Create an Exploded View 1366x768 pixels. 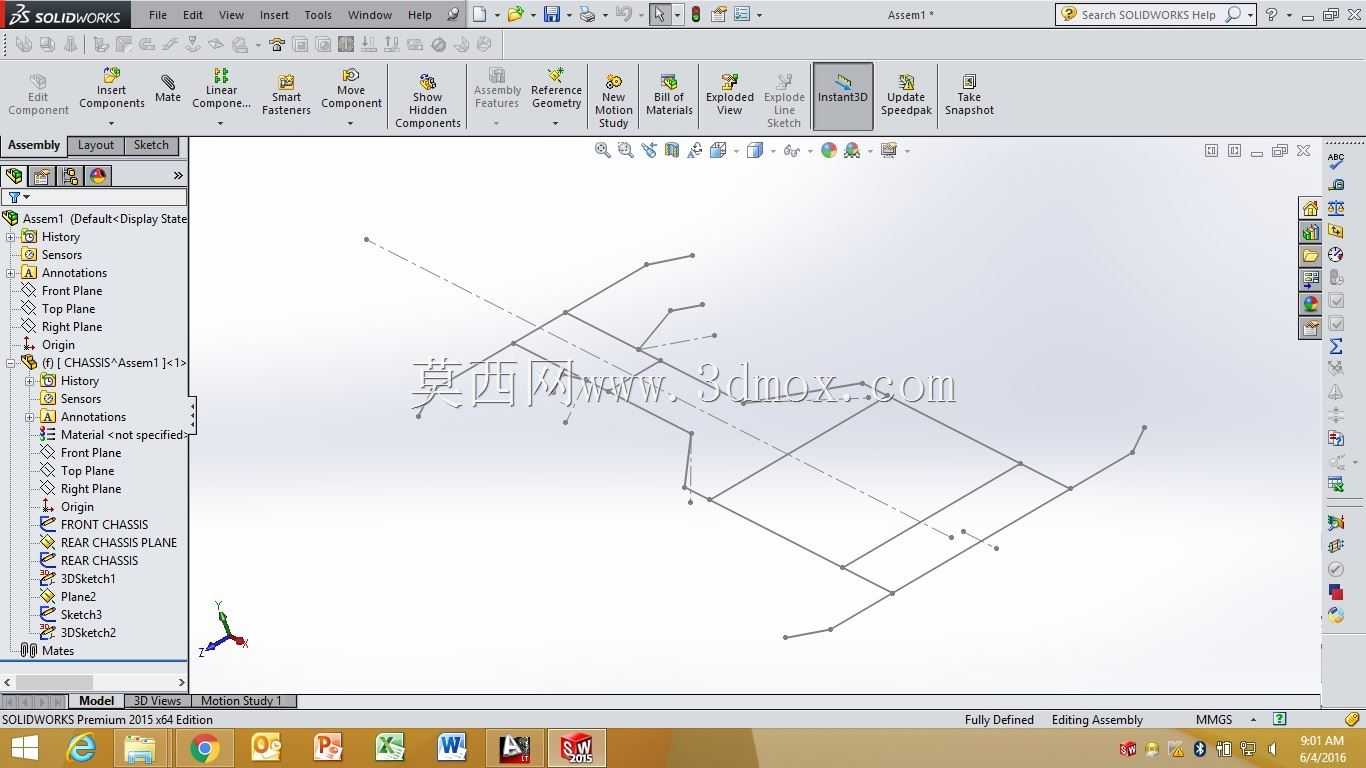click(730, 94)
